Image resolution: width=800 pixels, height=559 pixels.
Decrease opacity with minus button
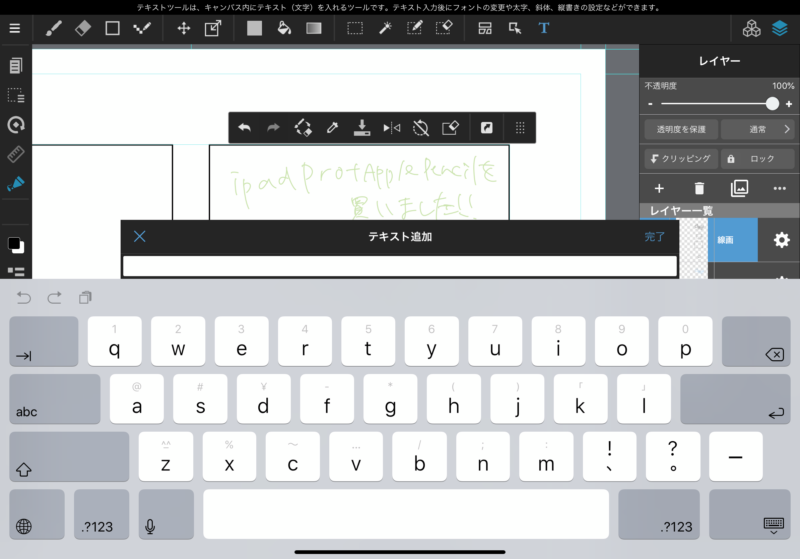click(651, 104)
